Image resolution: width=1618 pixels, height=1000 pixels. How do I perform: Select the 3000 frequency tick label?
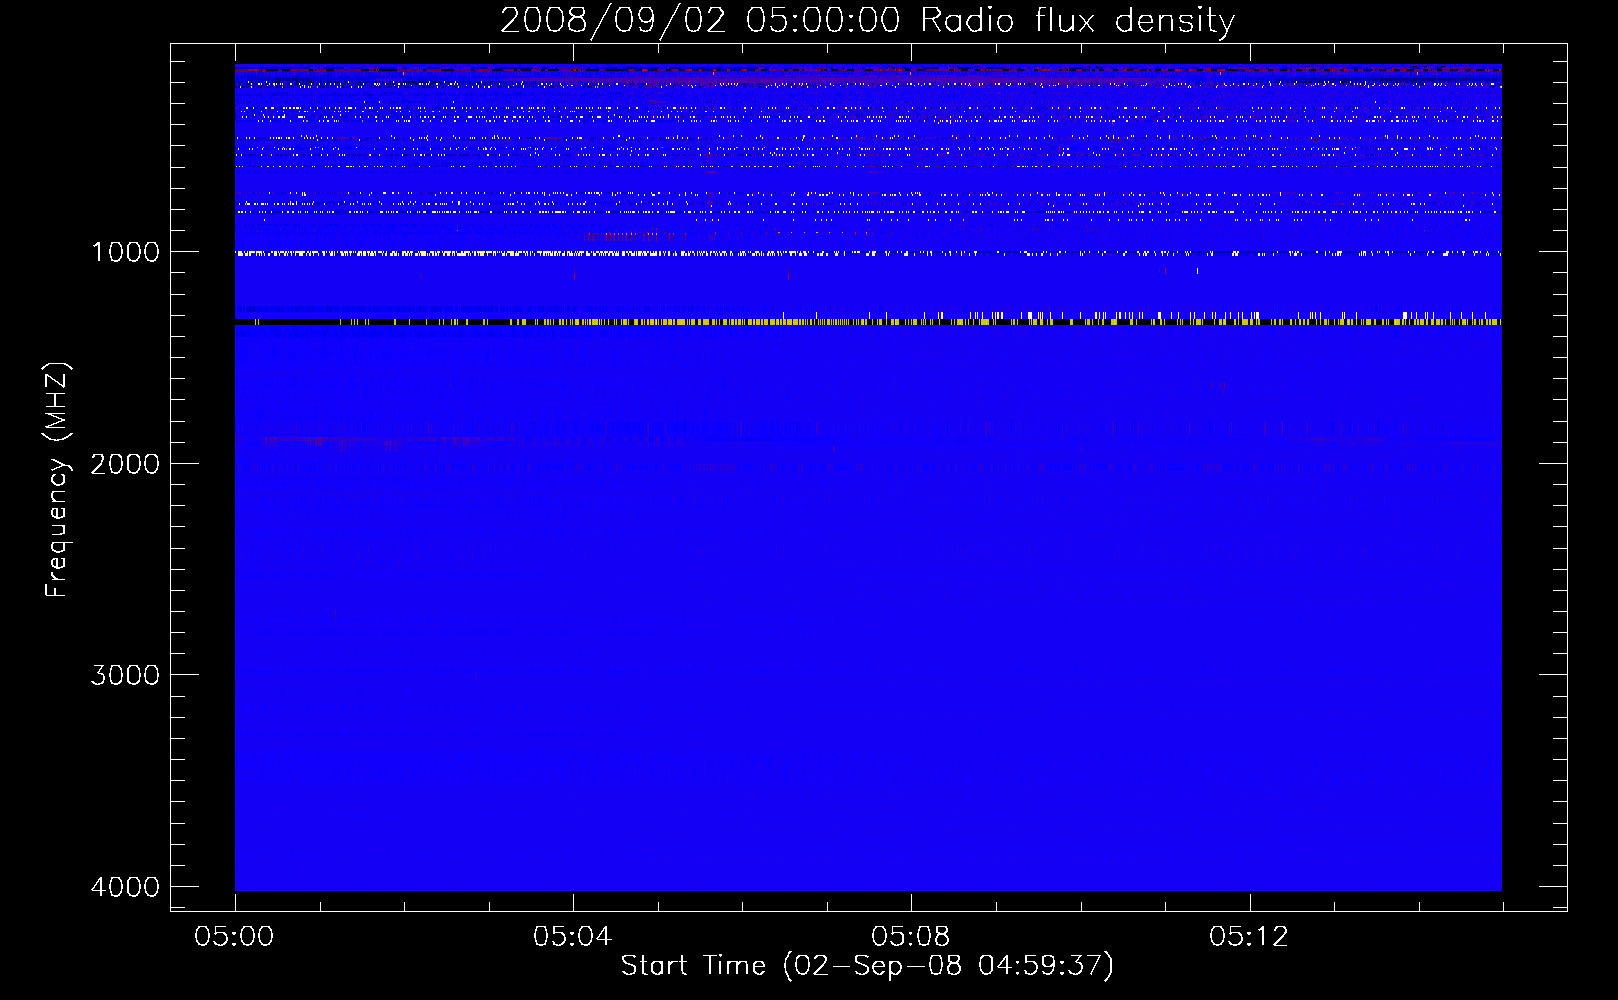tap(125, 675)
